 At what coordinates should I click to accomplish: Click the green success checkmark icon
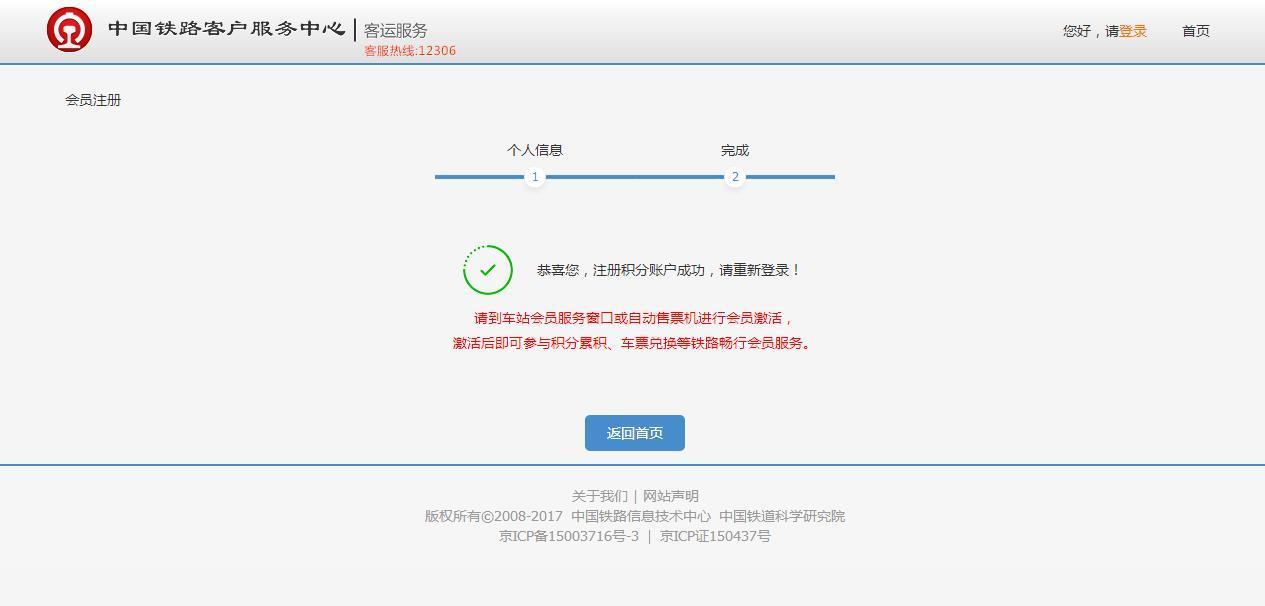pyautogui.click(x=488, y=270)
